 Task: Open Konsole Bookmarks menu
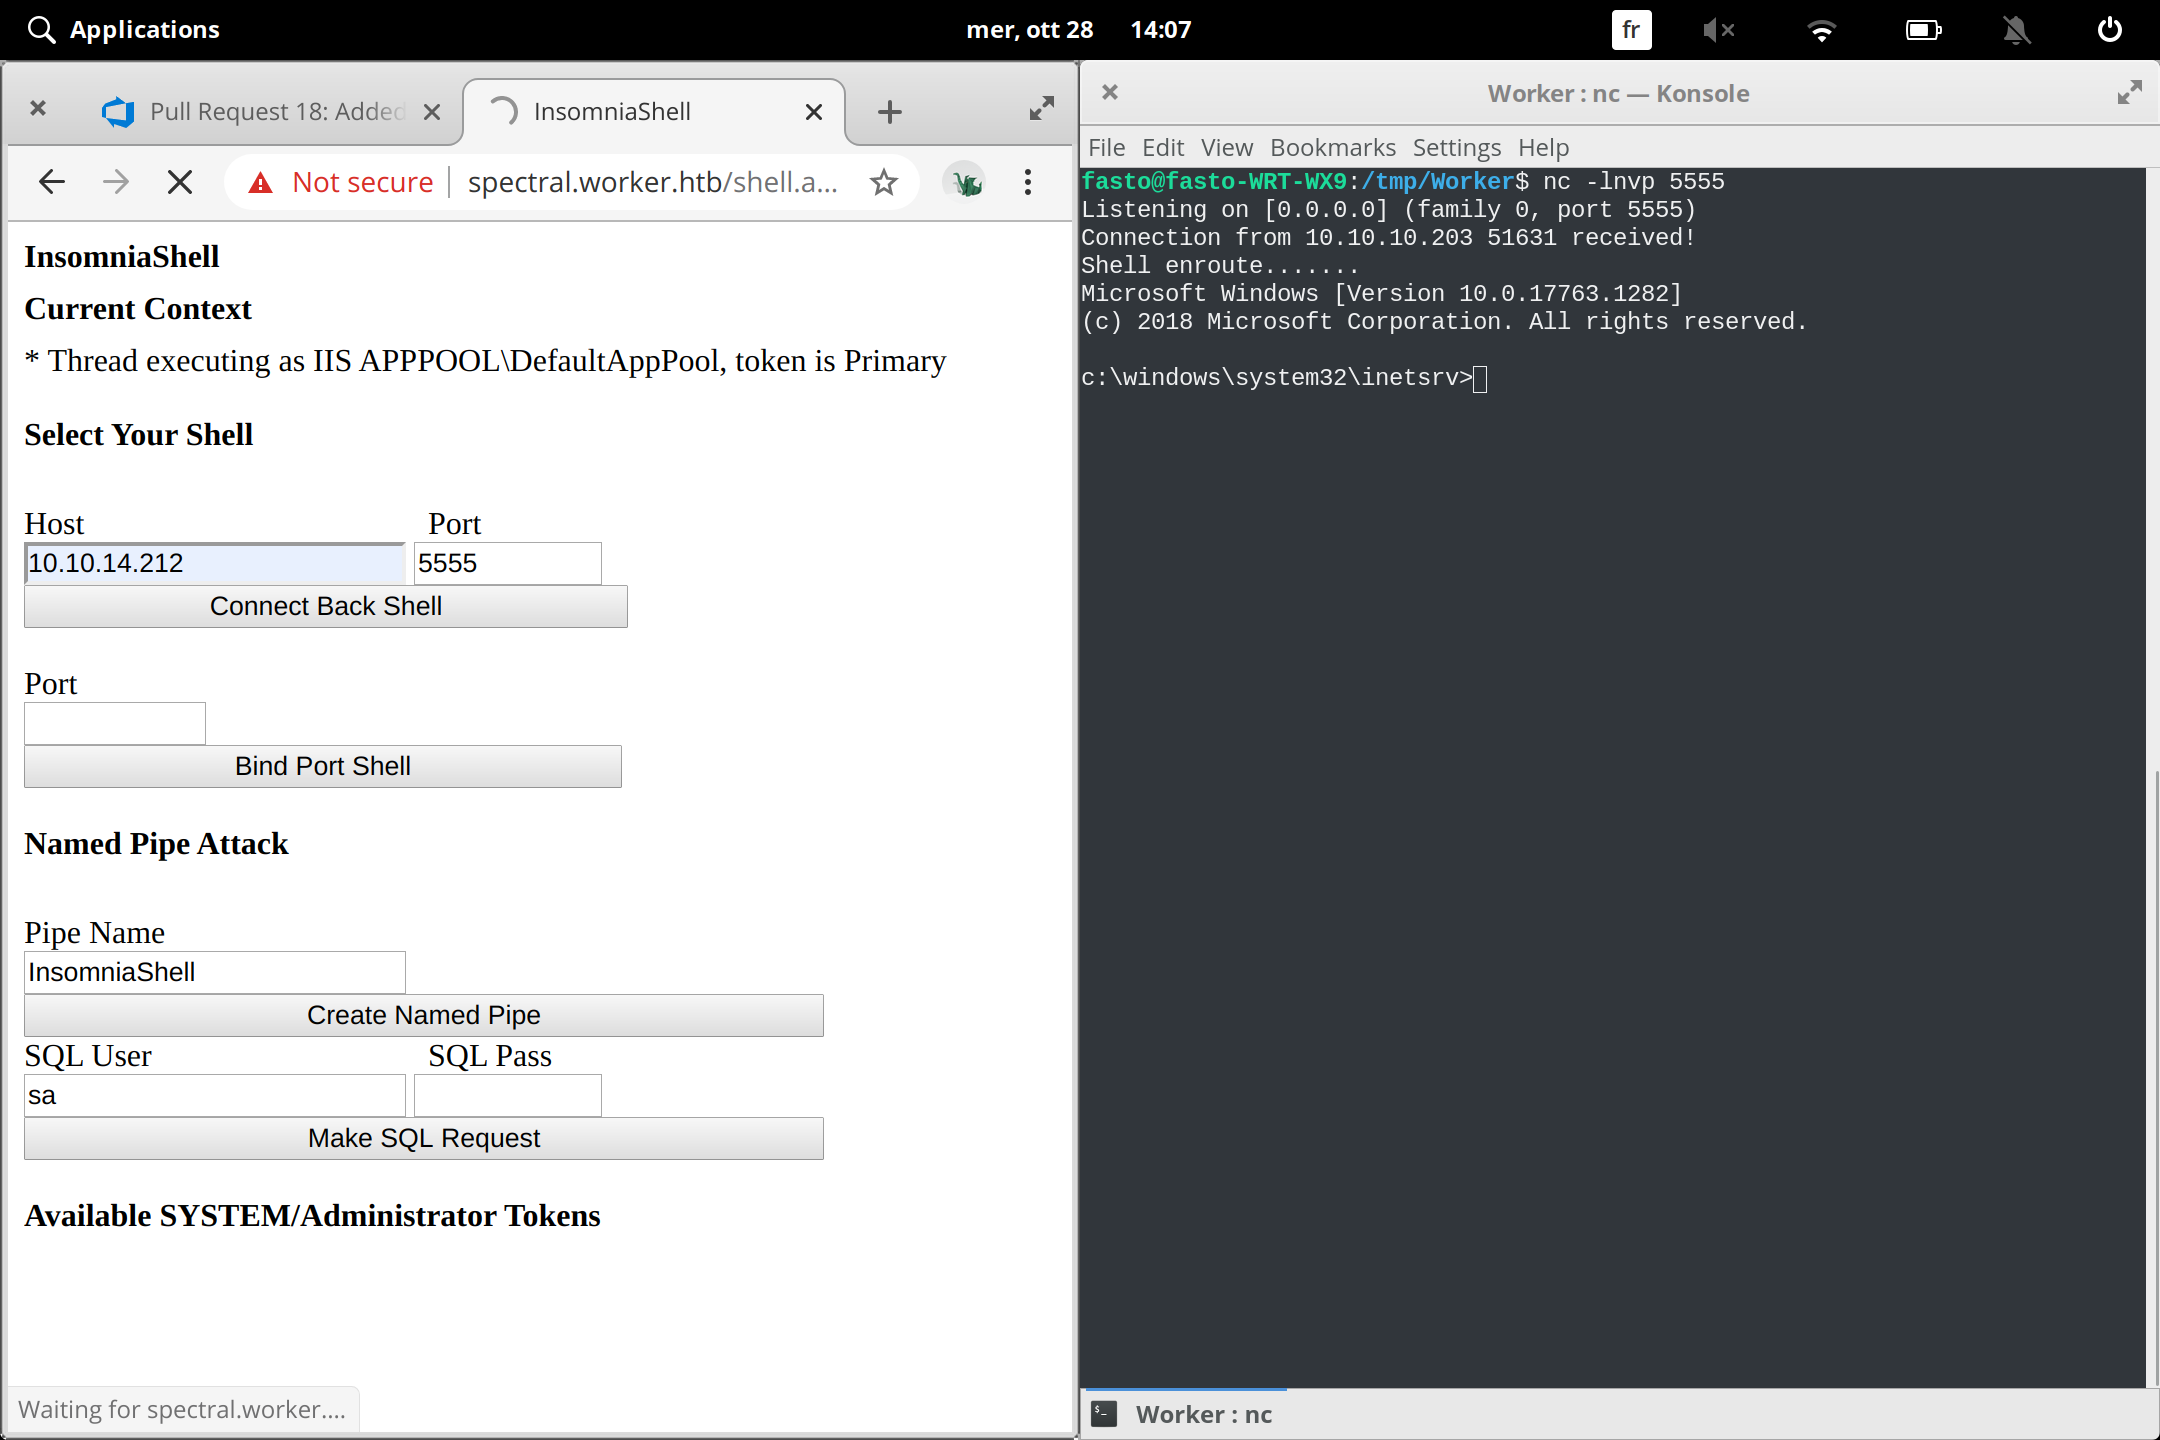click(x=1332, y=148)
